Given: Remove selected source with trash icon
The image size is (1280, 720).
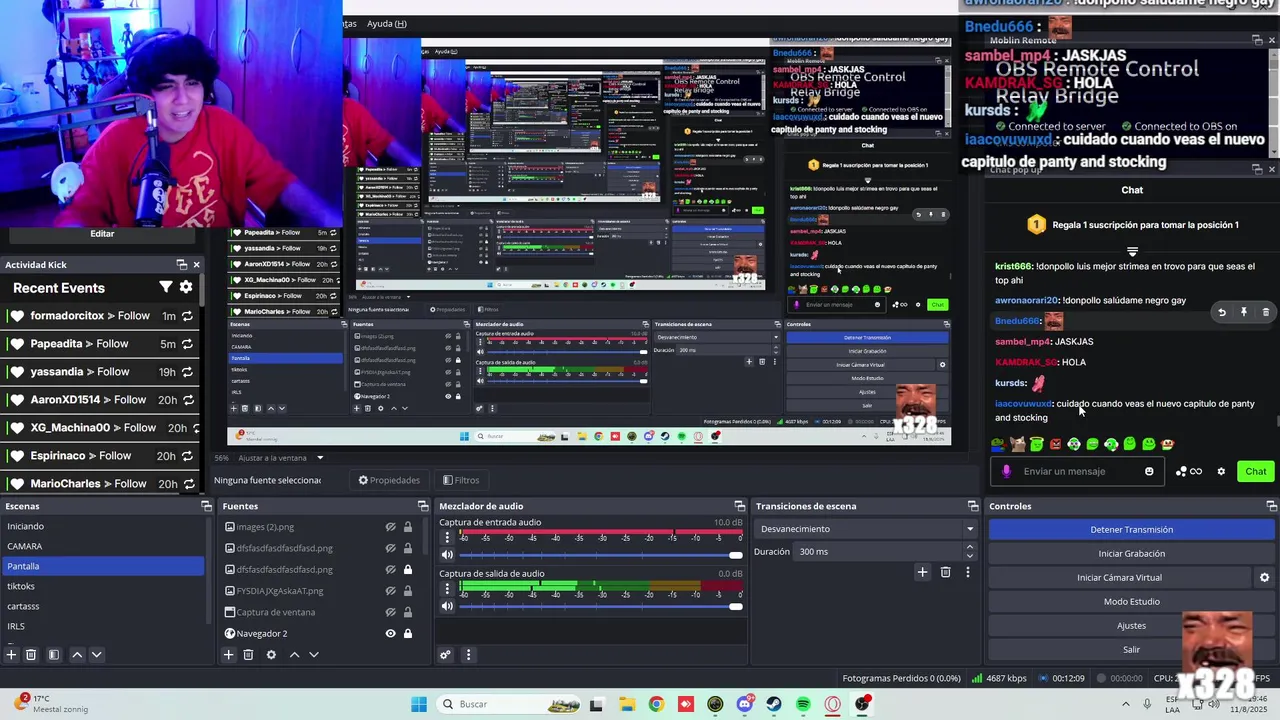Looking at the screenshot, I should pos(248,655).
